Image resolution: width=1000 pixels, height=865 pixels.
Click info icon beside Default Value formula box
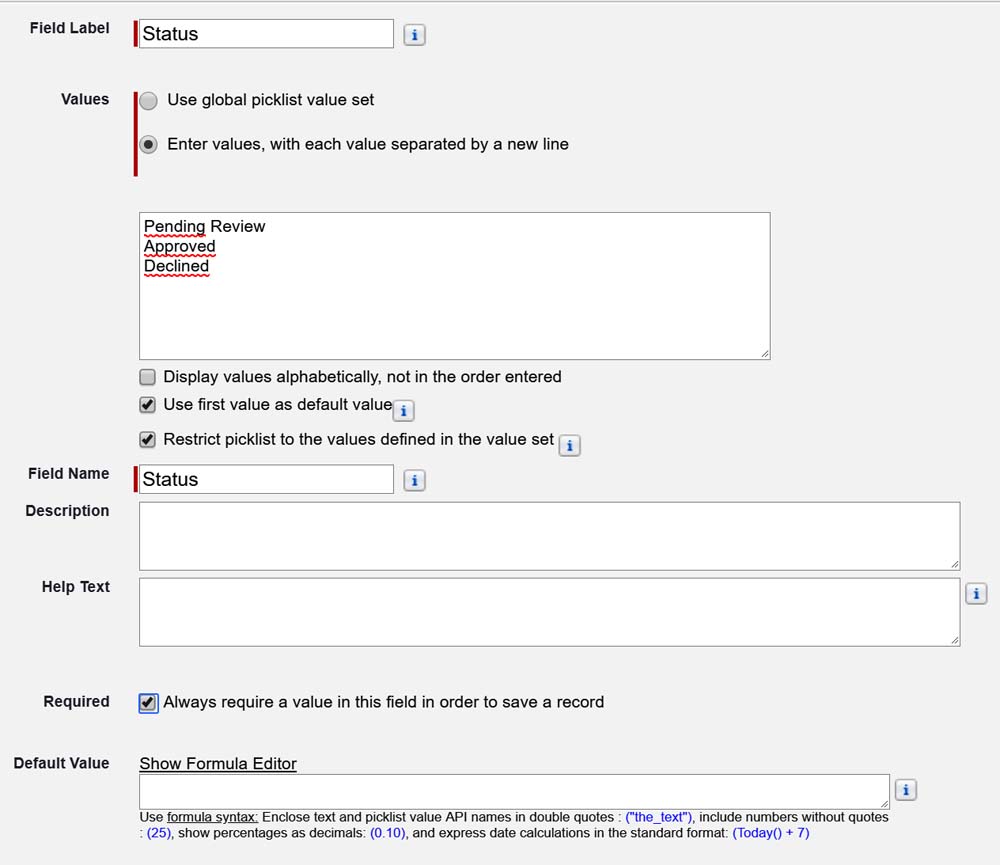904,790
